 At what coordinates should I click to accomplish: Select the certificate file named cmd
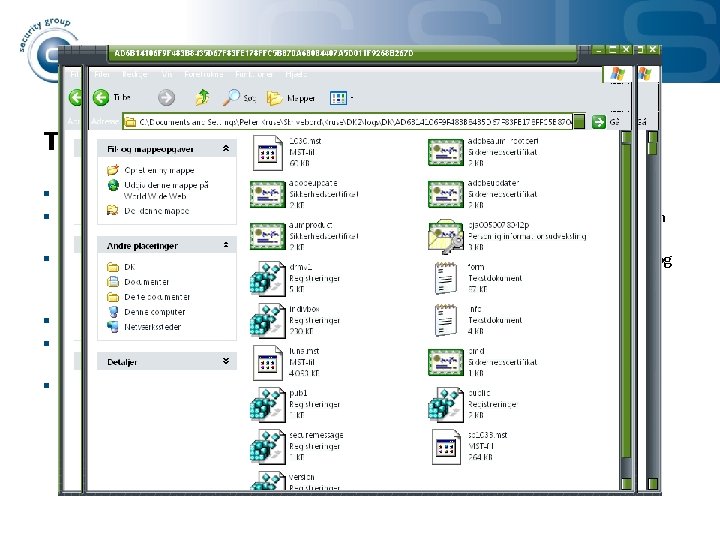pos(445,362)
